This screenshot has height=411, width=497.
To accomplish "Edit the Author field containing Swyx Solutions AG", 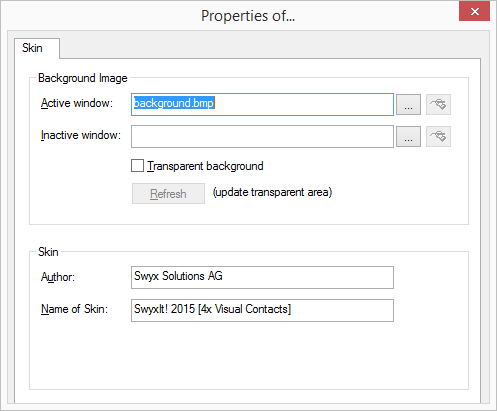I will [262, 277].
